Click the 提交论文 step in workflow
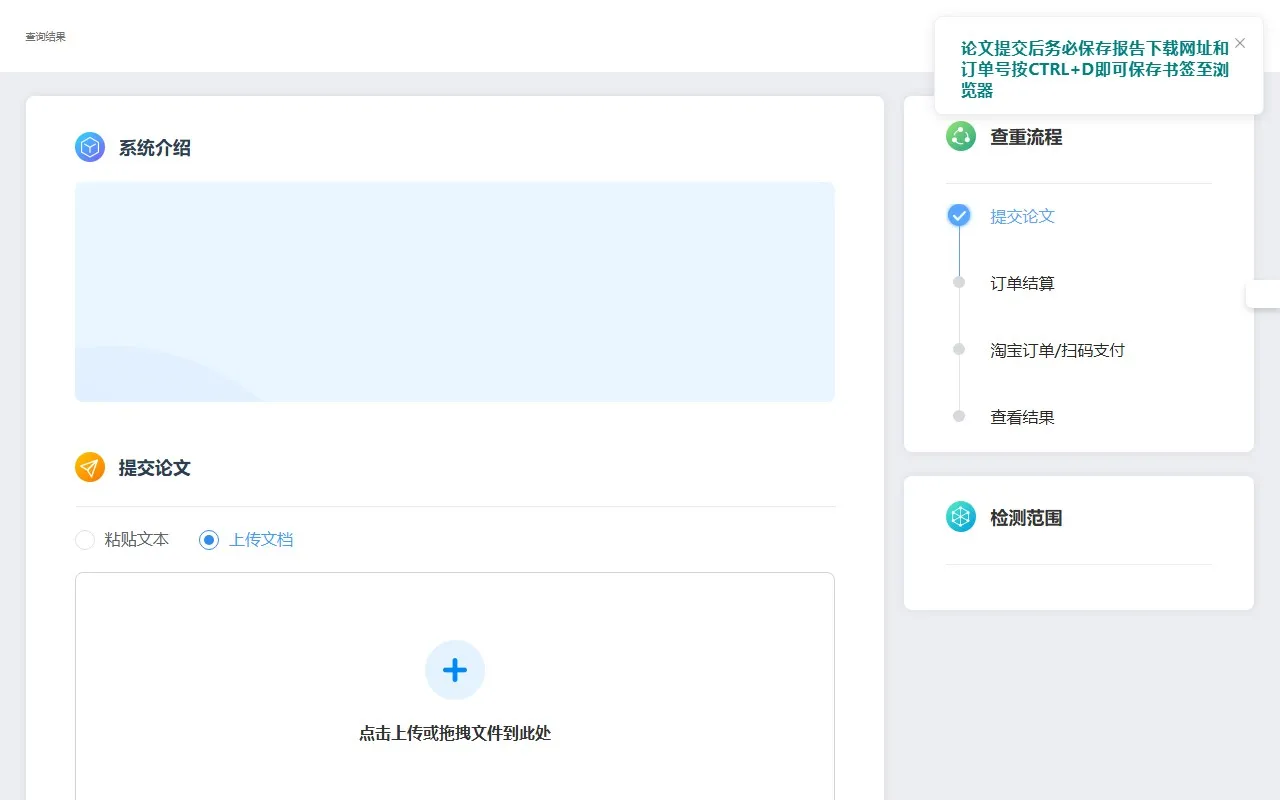The width and height of the screenshot is (1280, 800). click(1022, 216)
